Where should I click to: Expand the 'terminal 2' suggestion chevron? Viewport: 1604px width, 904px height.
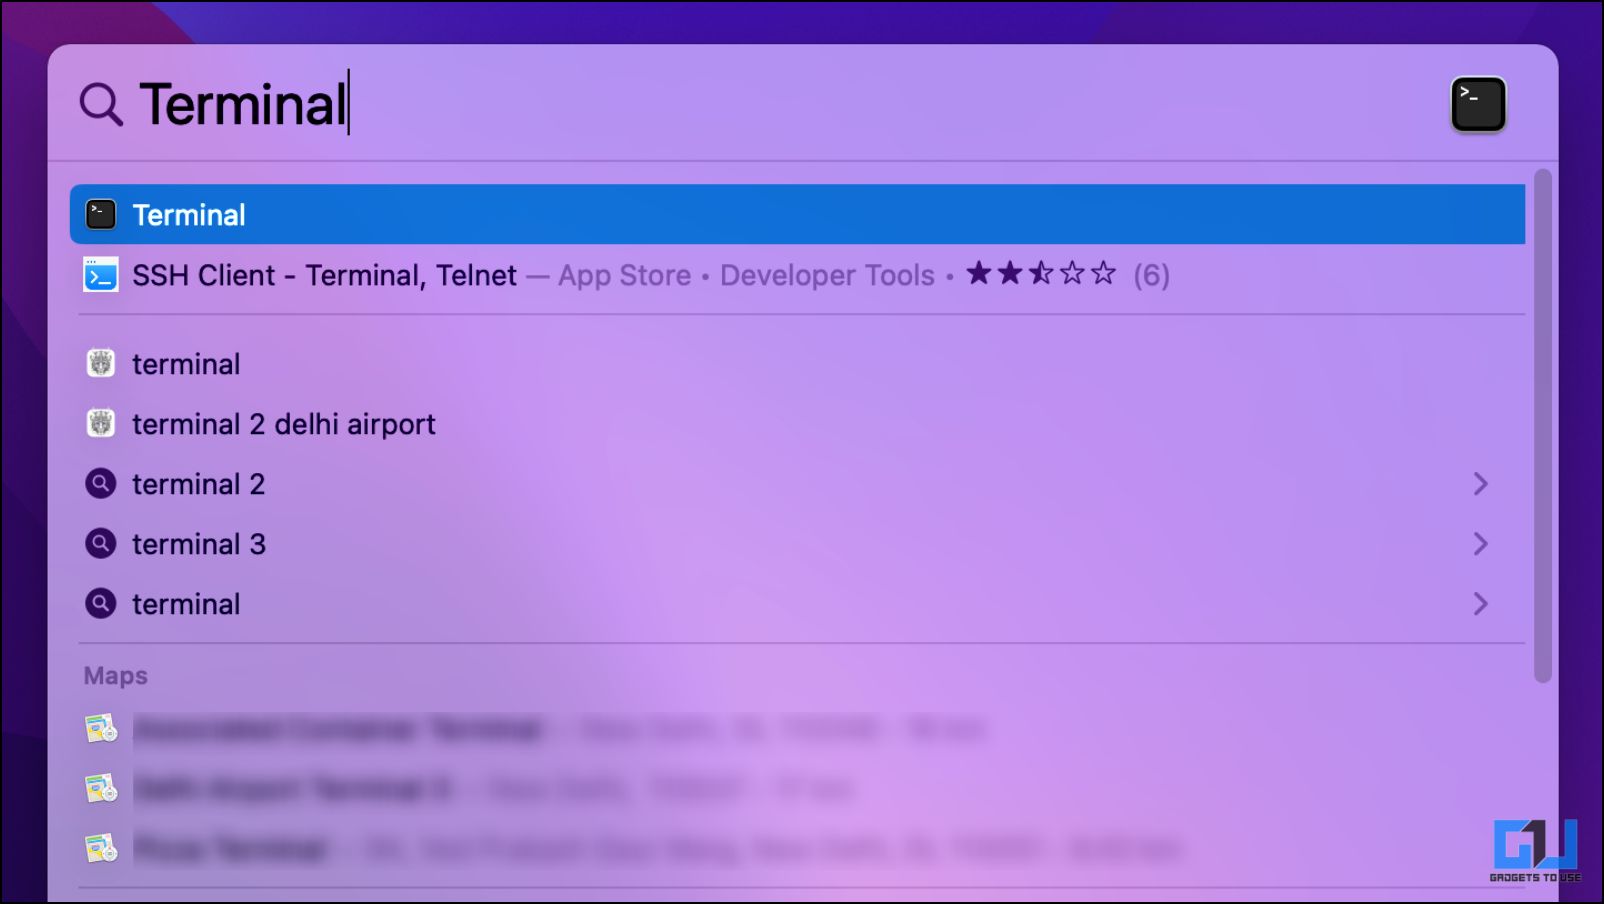click(1481, 484)
